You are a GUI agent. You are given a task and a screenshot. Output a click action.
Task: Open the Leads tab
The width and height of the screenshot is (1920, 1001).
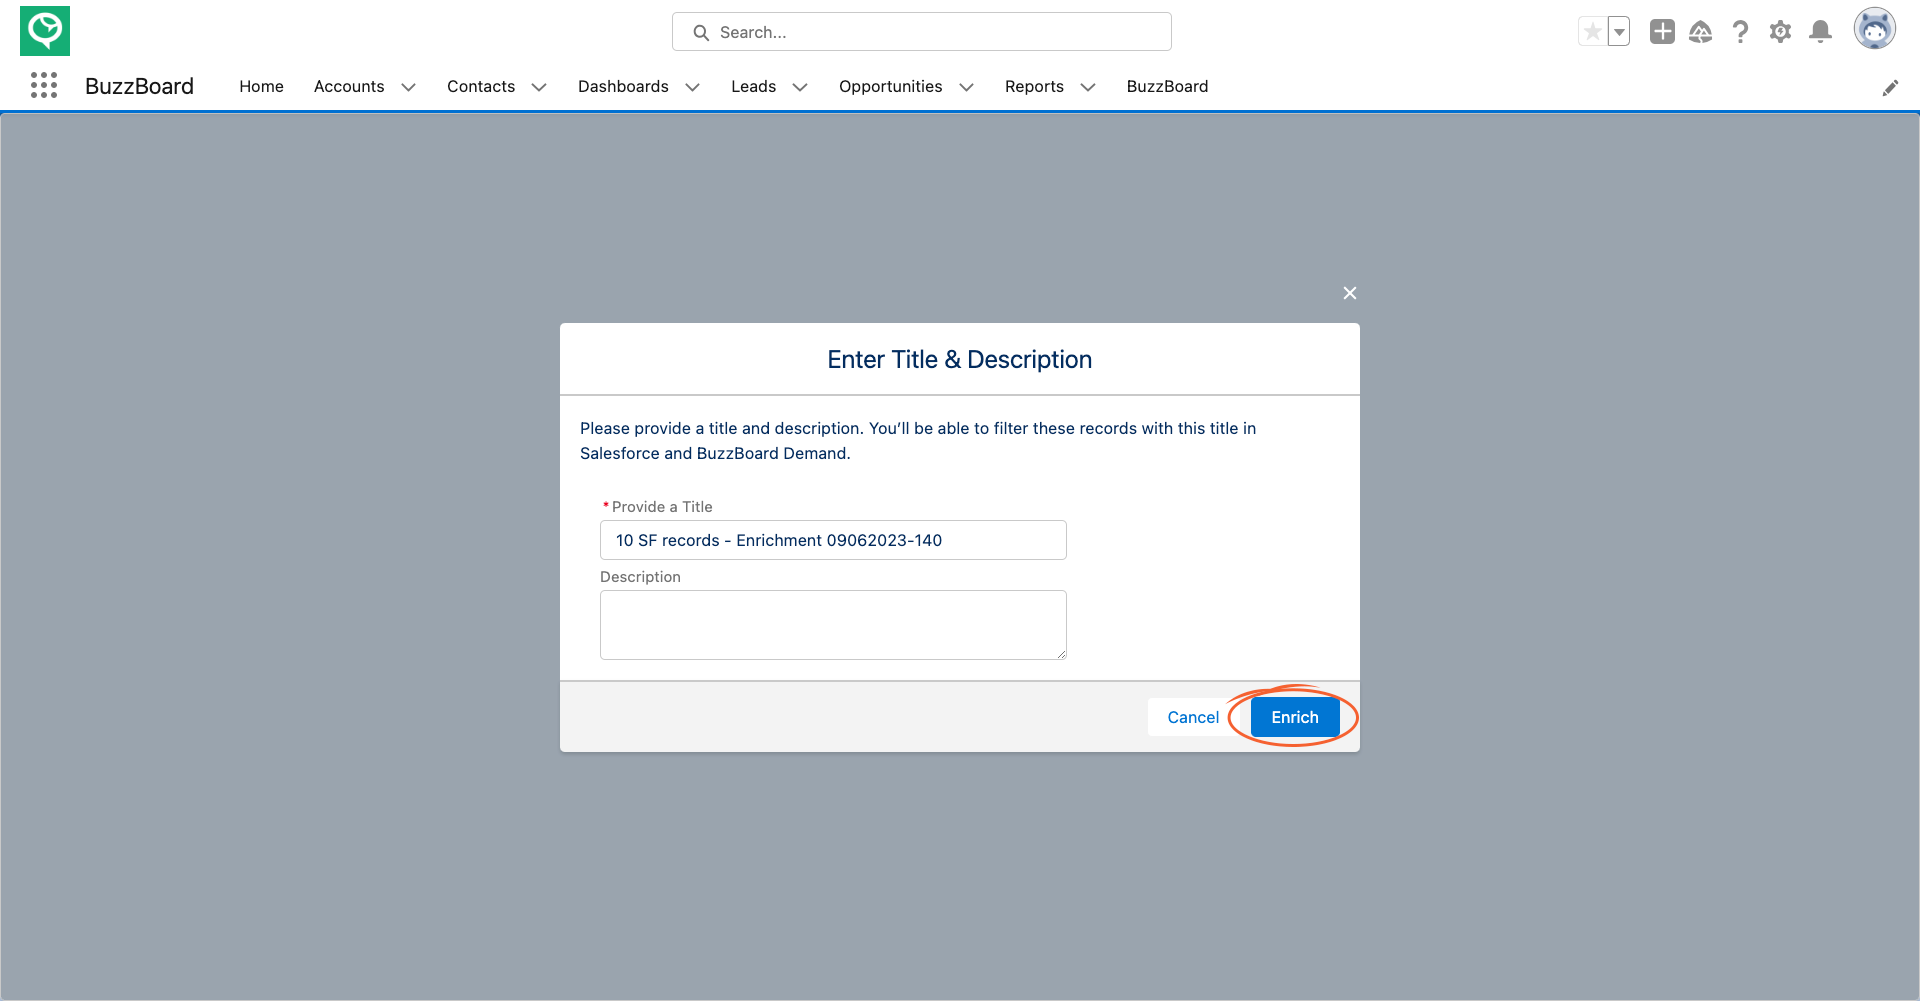point(753,86)
